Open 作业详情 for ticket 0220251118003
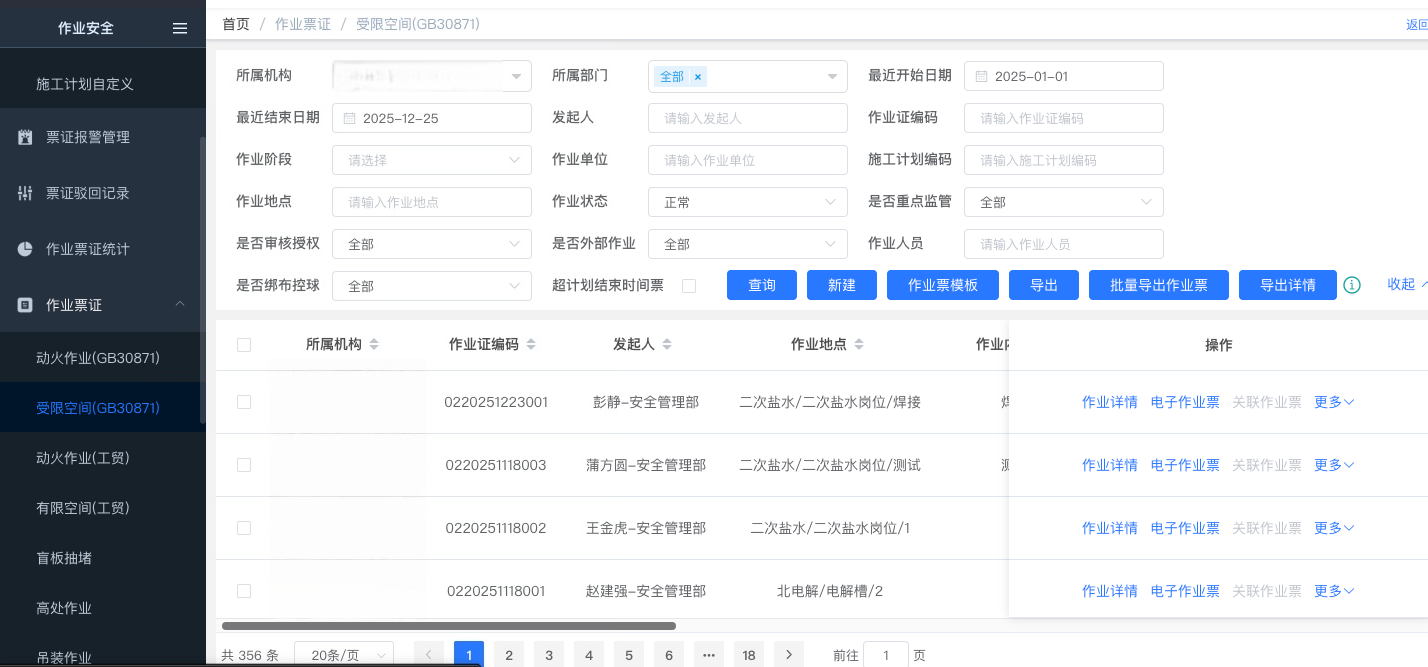 [1109, 465]
